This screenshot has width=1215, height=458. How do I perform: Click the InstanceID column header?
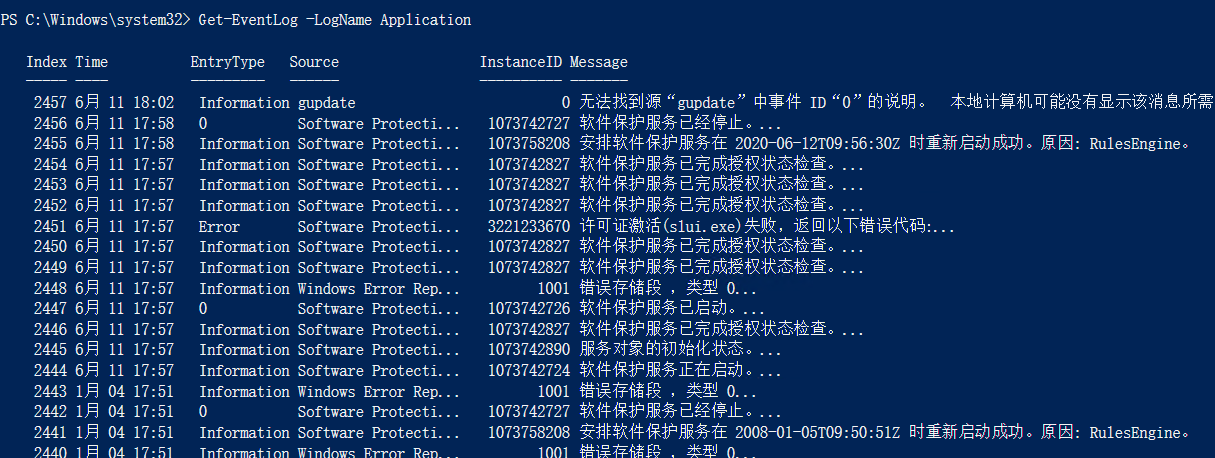(x=520, y=62)
